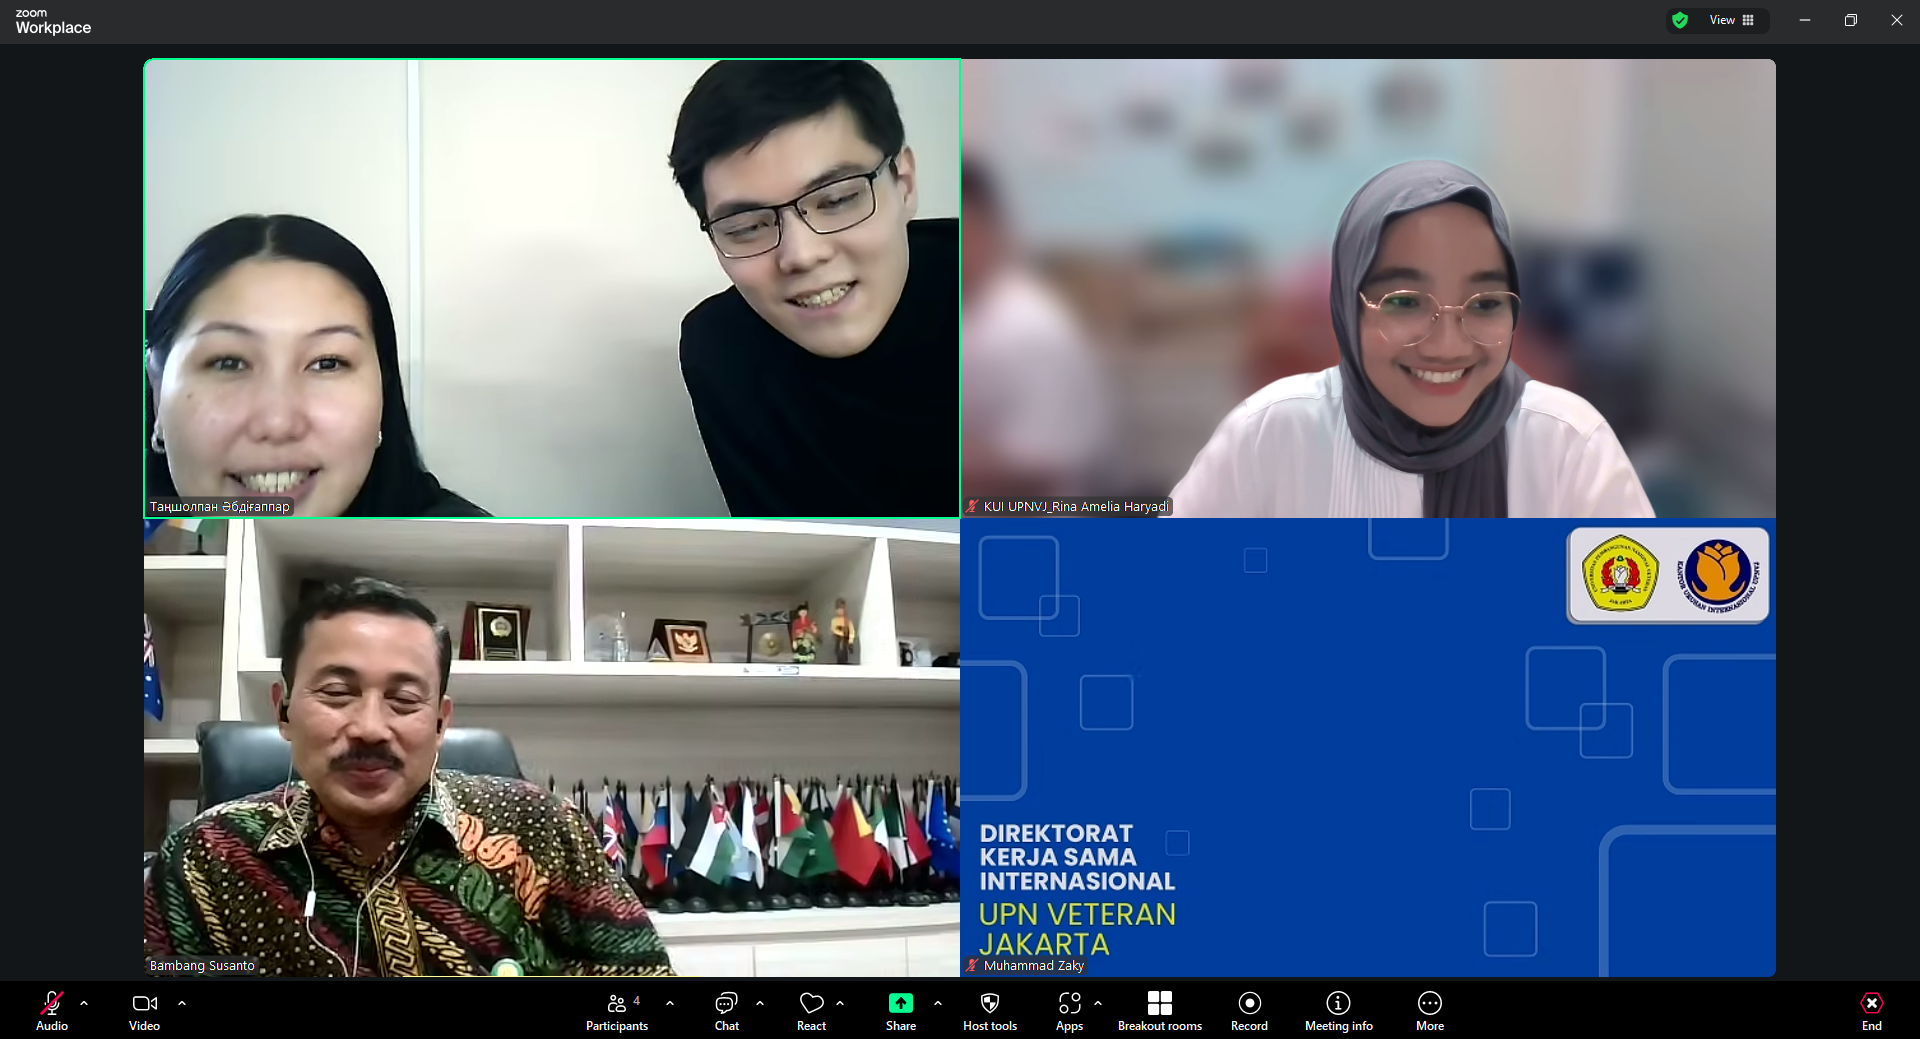Click End to leave the meeting
This screenshot has width=1920, height=1039.
tap(1871, 1009)
